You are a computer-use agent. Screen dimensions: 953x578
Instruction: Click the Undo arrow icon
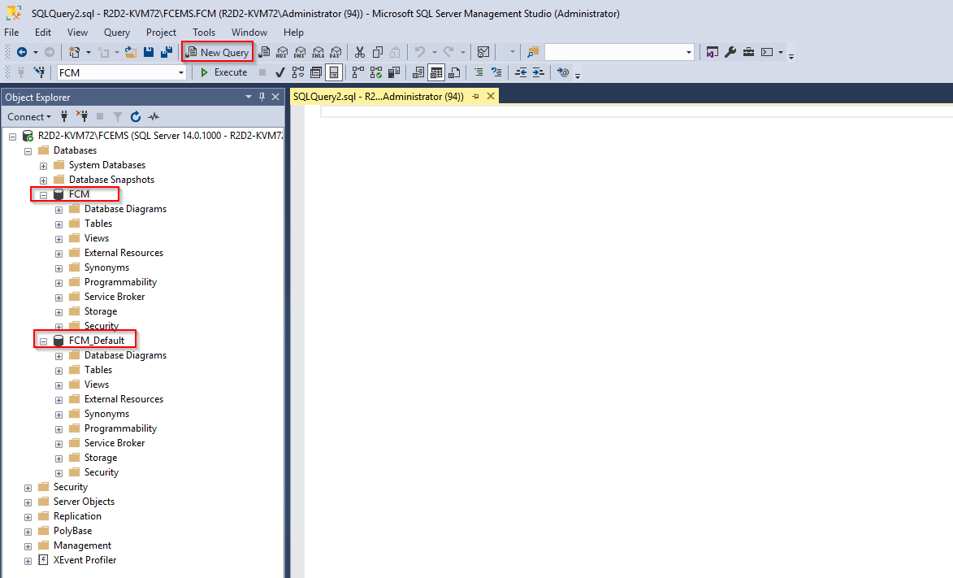pyautogui.click(x=419, y=52)
